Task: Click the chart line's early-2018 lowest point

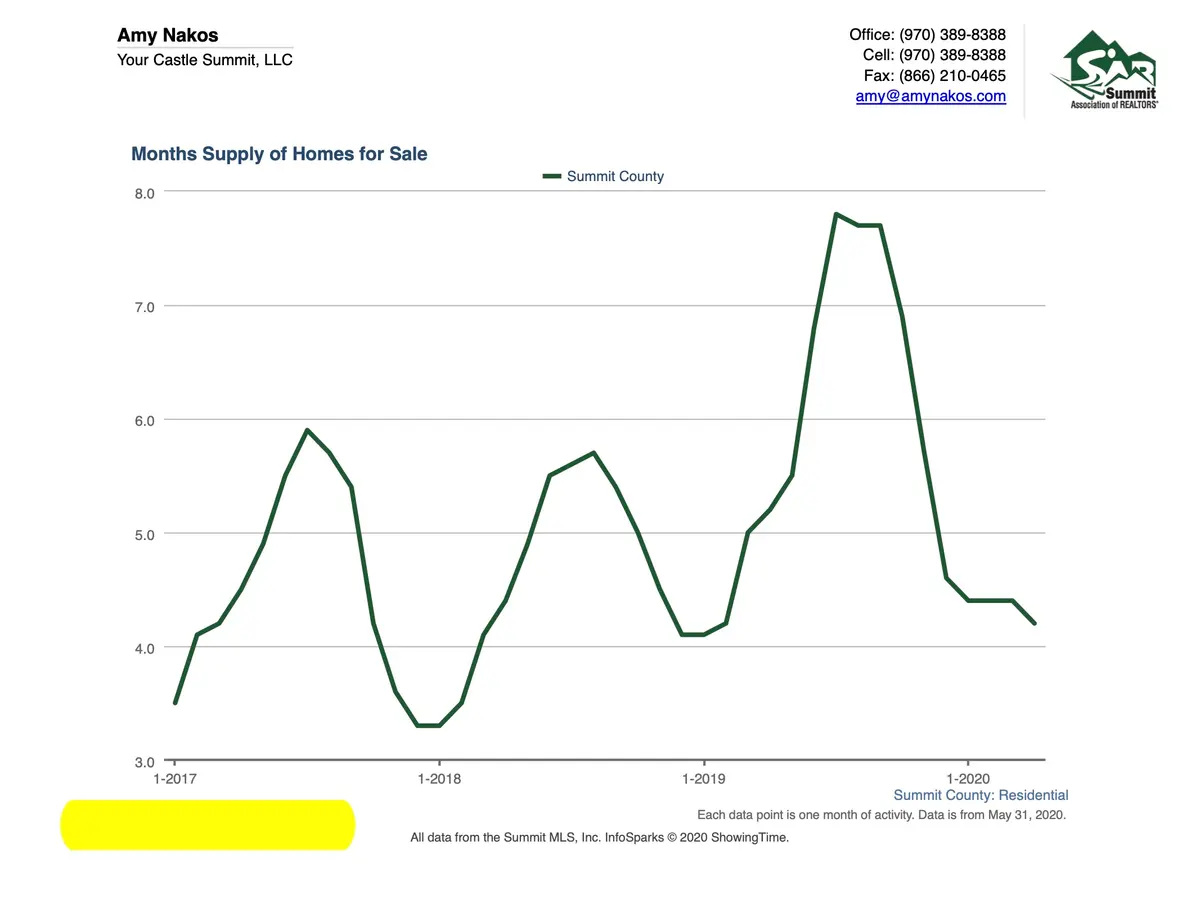Action: (x=428, y=725)
